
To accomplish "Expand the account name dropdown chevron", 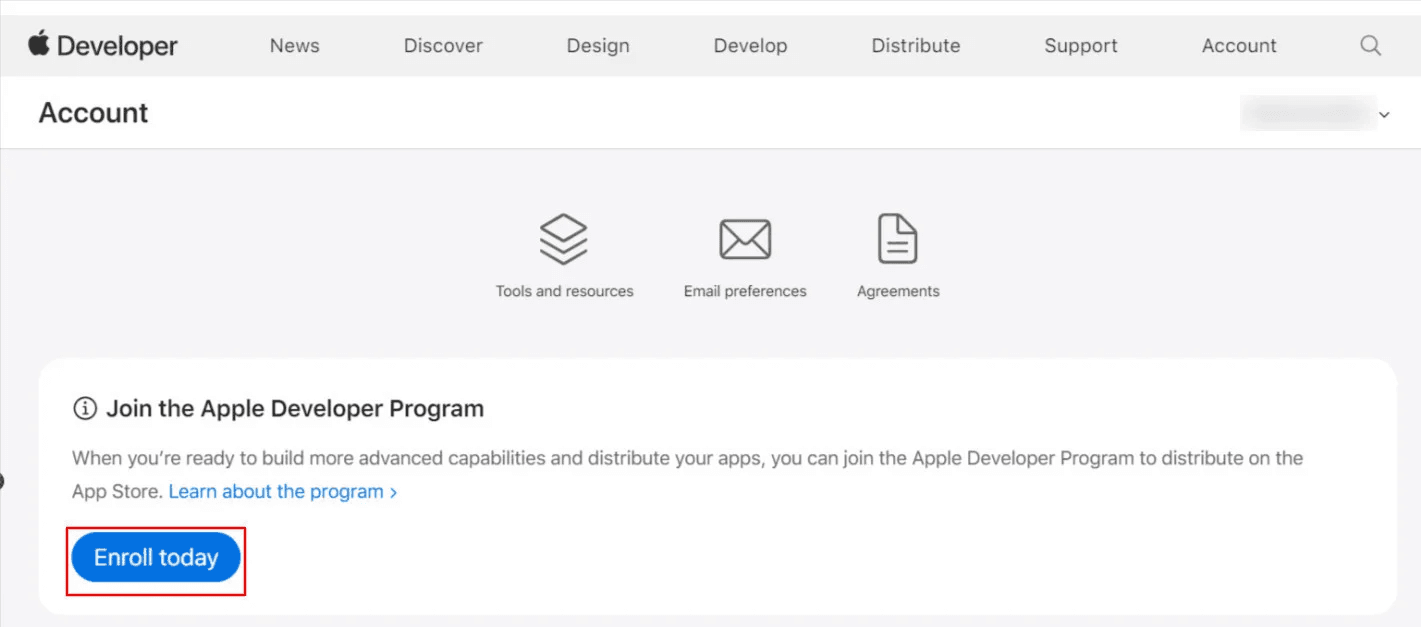I will [1385, 115].
